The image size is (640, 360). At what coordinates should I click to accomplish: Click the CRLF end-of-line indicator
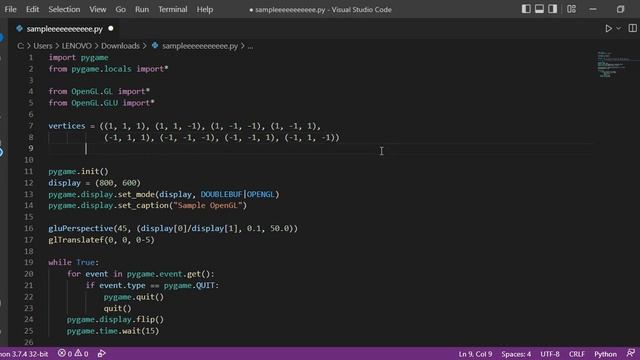tap(577, 354)
